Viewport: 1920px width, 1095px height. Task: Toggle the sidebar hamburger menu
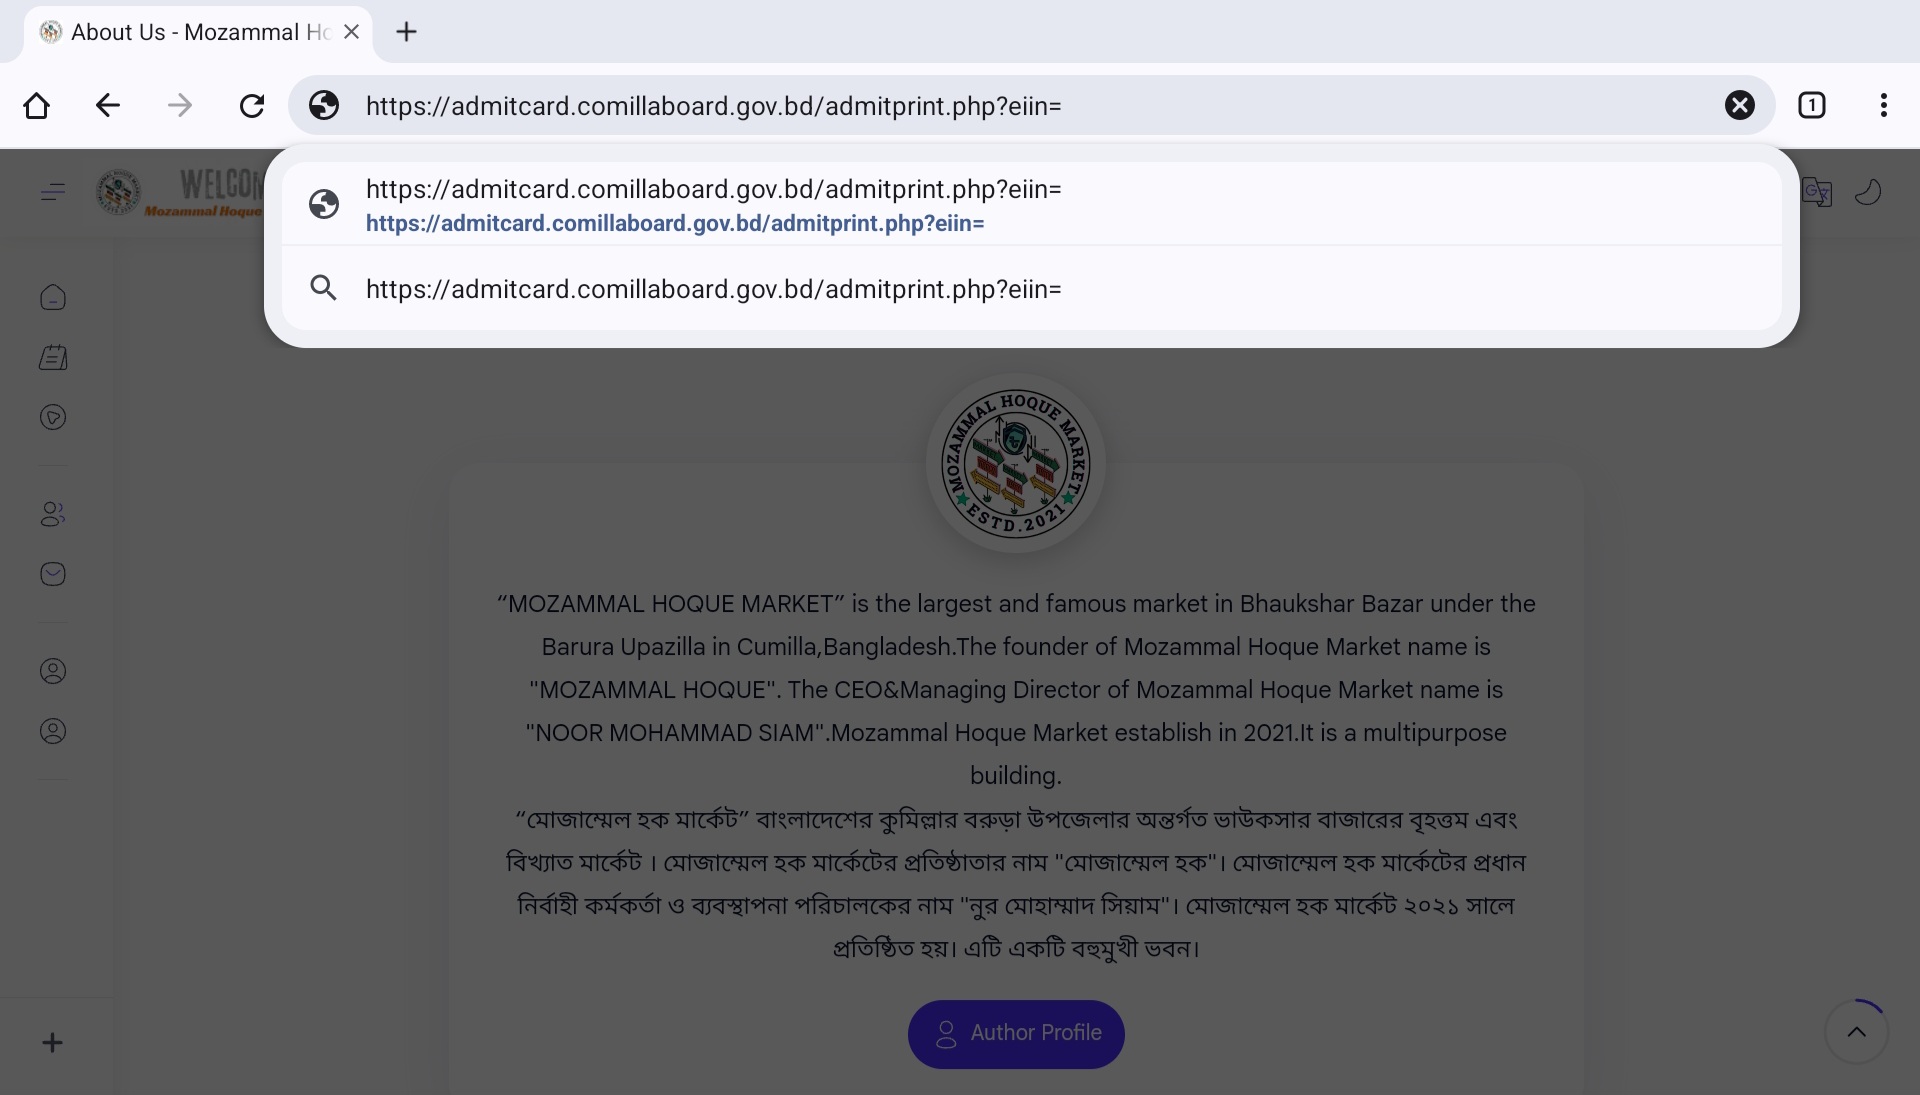[x=53, y=191]
